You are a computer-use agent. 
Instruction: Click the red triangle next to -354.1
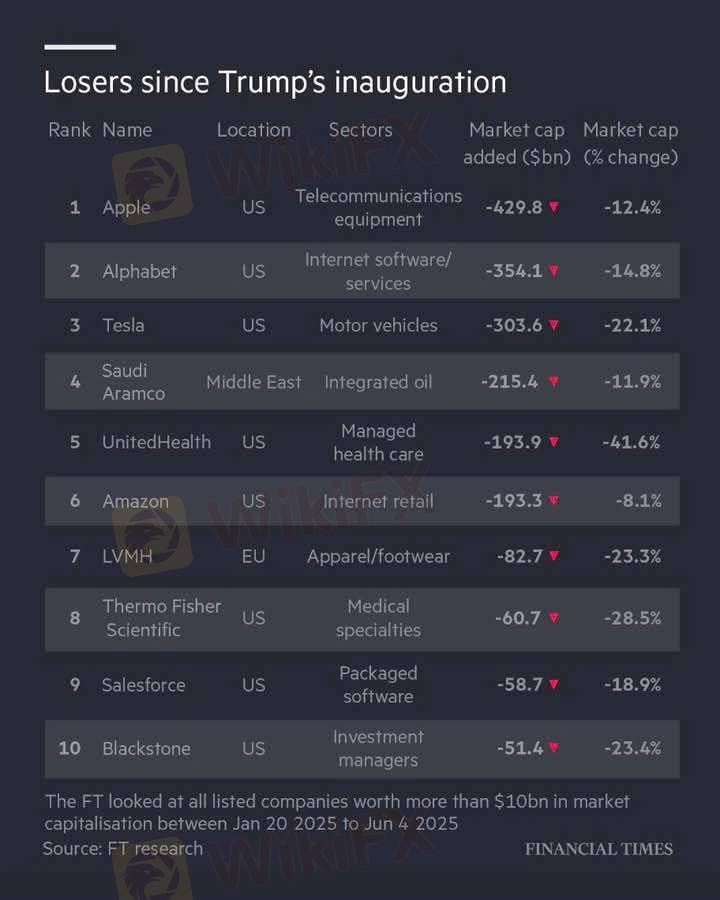pyautogui.click(x=553, y=270)
